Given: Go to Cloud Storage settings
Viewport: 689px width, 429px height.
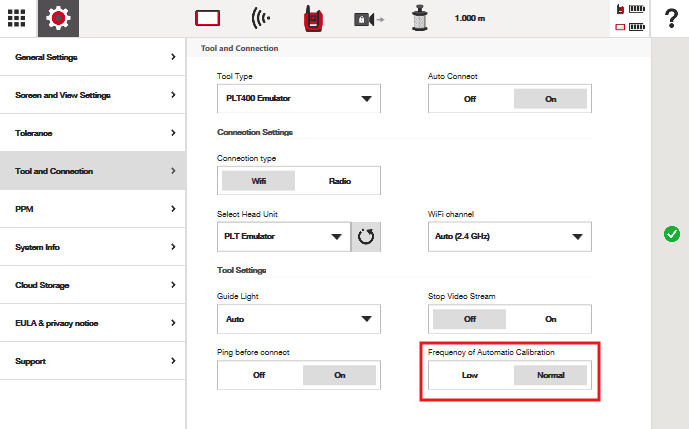Looking at the screenshot, I should [x=94, y=285].
